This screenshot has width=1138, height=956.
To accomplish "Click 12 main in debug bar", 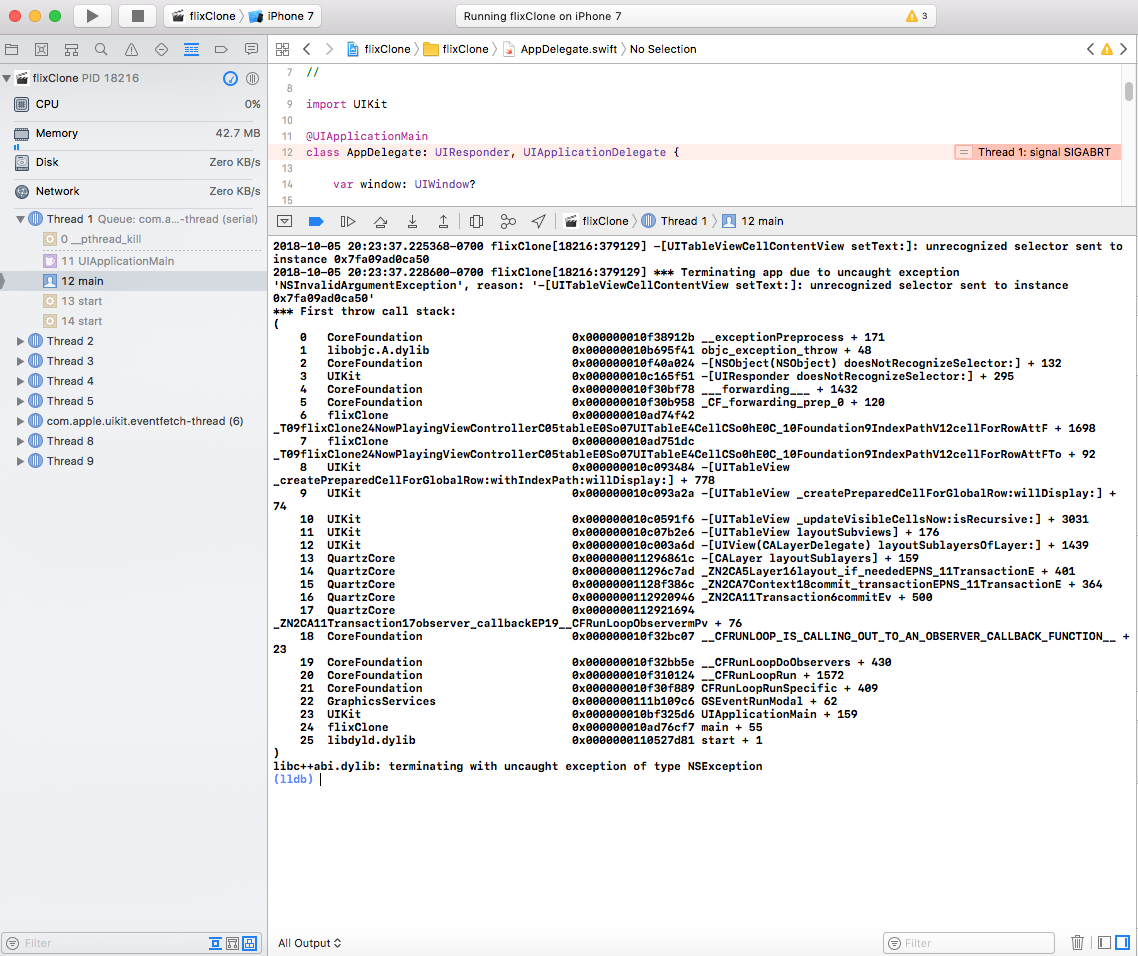I will 753,221.
